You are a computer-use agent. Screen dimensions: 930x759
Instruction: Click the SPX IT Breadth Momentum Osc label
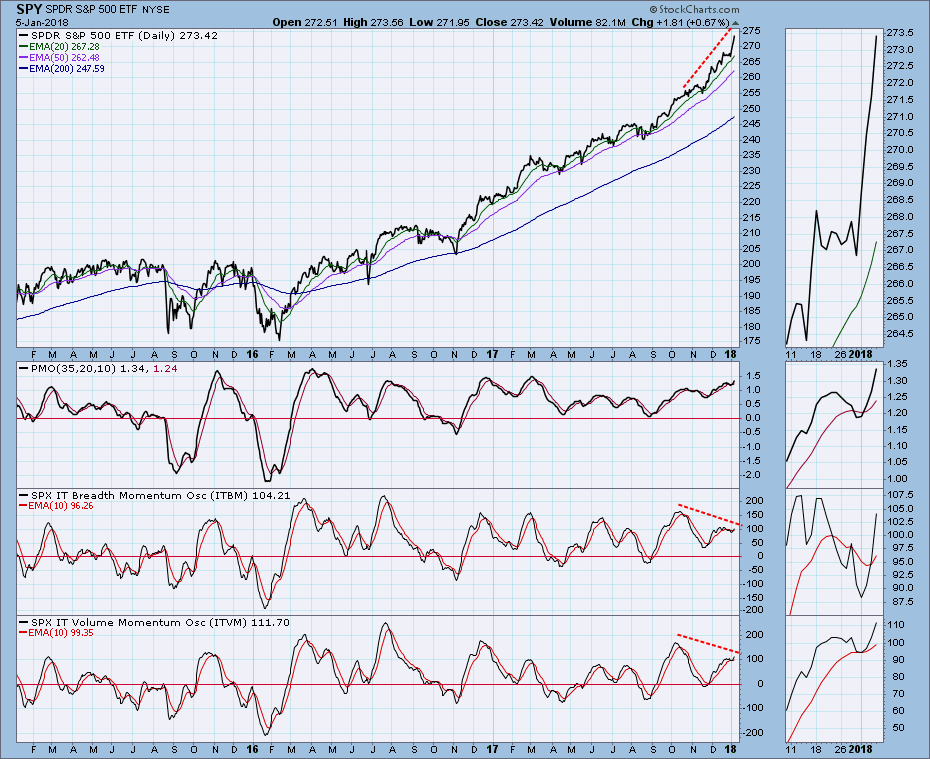[155, 496]
